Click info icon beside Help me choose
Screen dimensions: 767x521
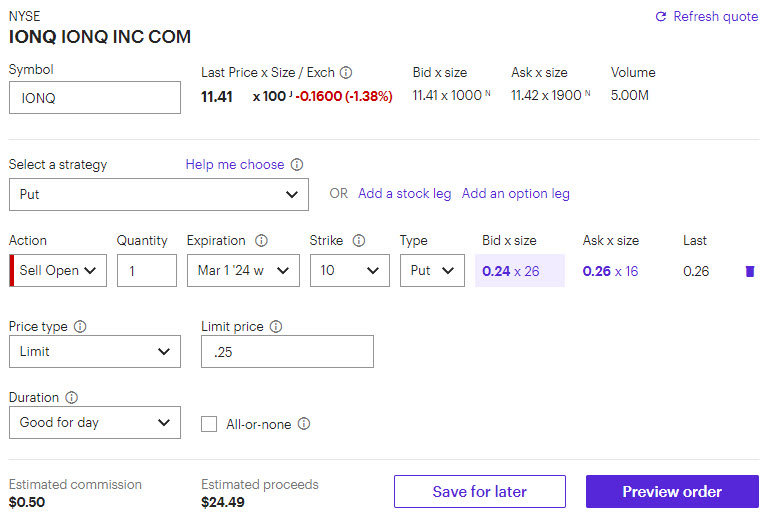pyautogui.click(x=297, y=165)
